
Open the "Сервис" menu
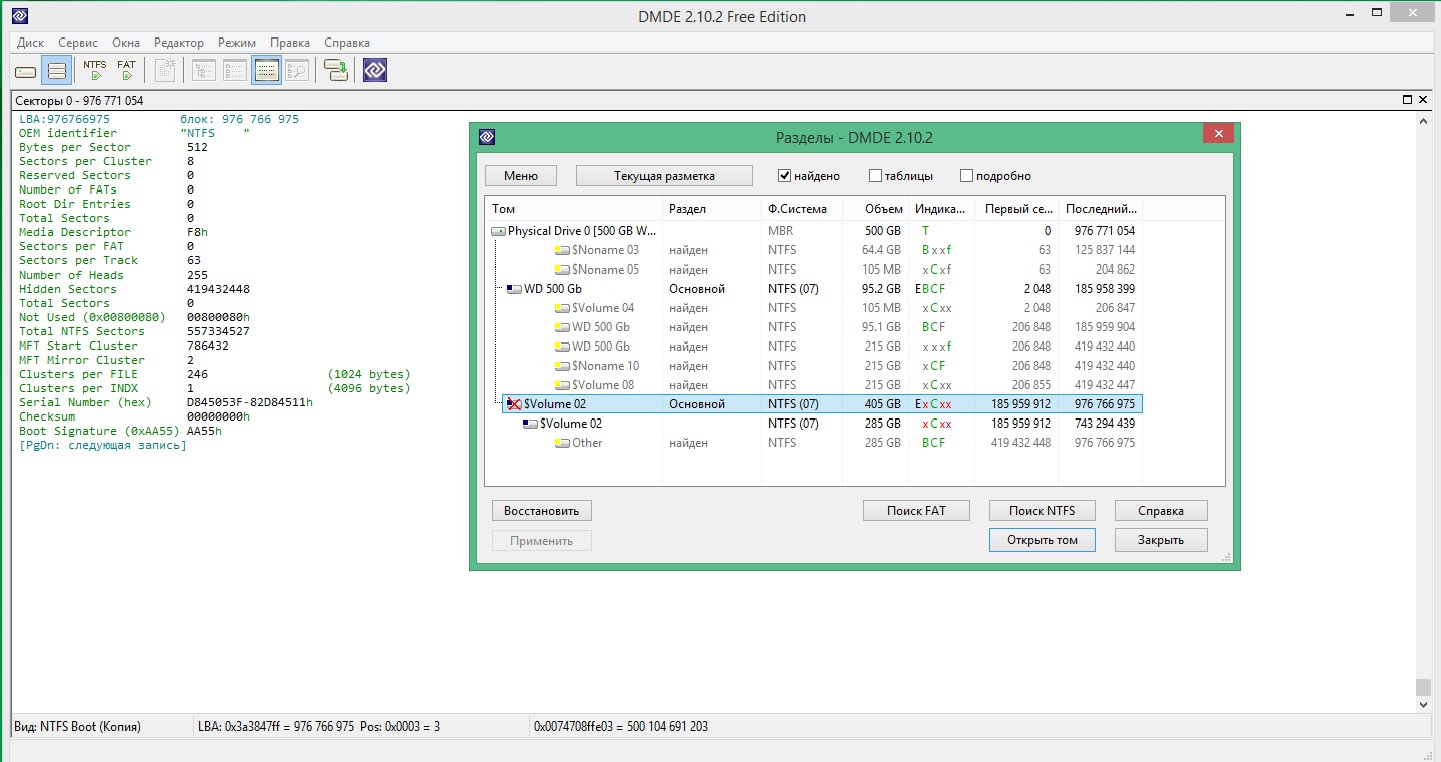click(78, 43)
